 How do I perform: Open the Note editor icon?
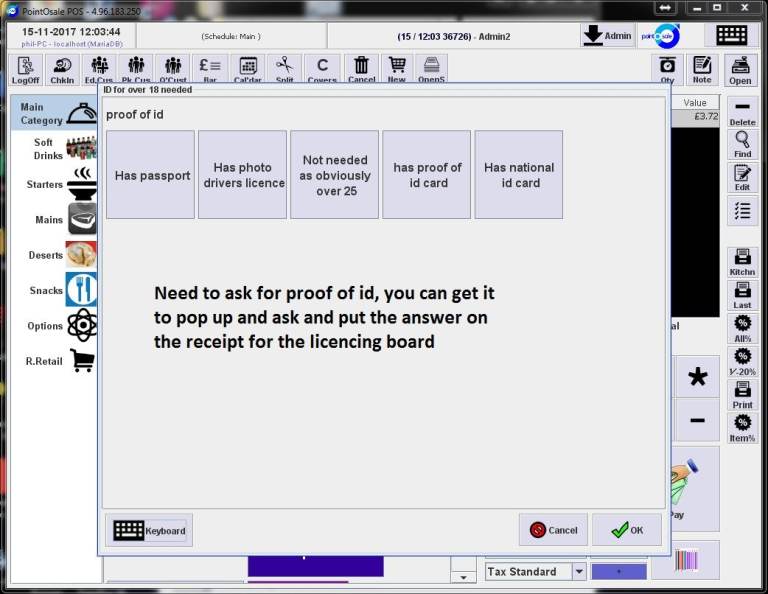[x=702, y=69]
